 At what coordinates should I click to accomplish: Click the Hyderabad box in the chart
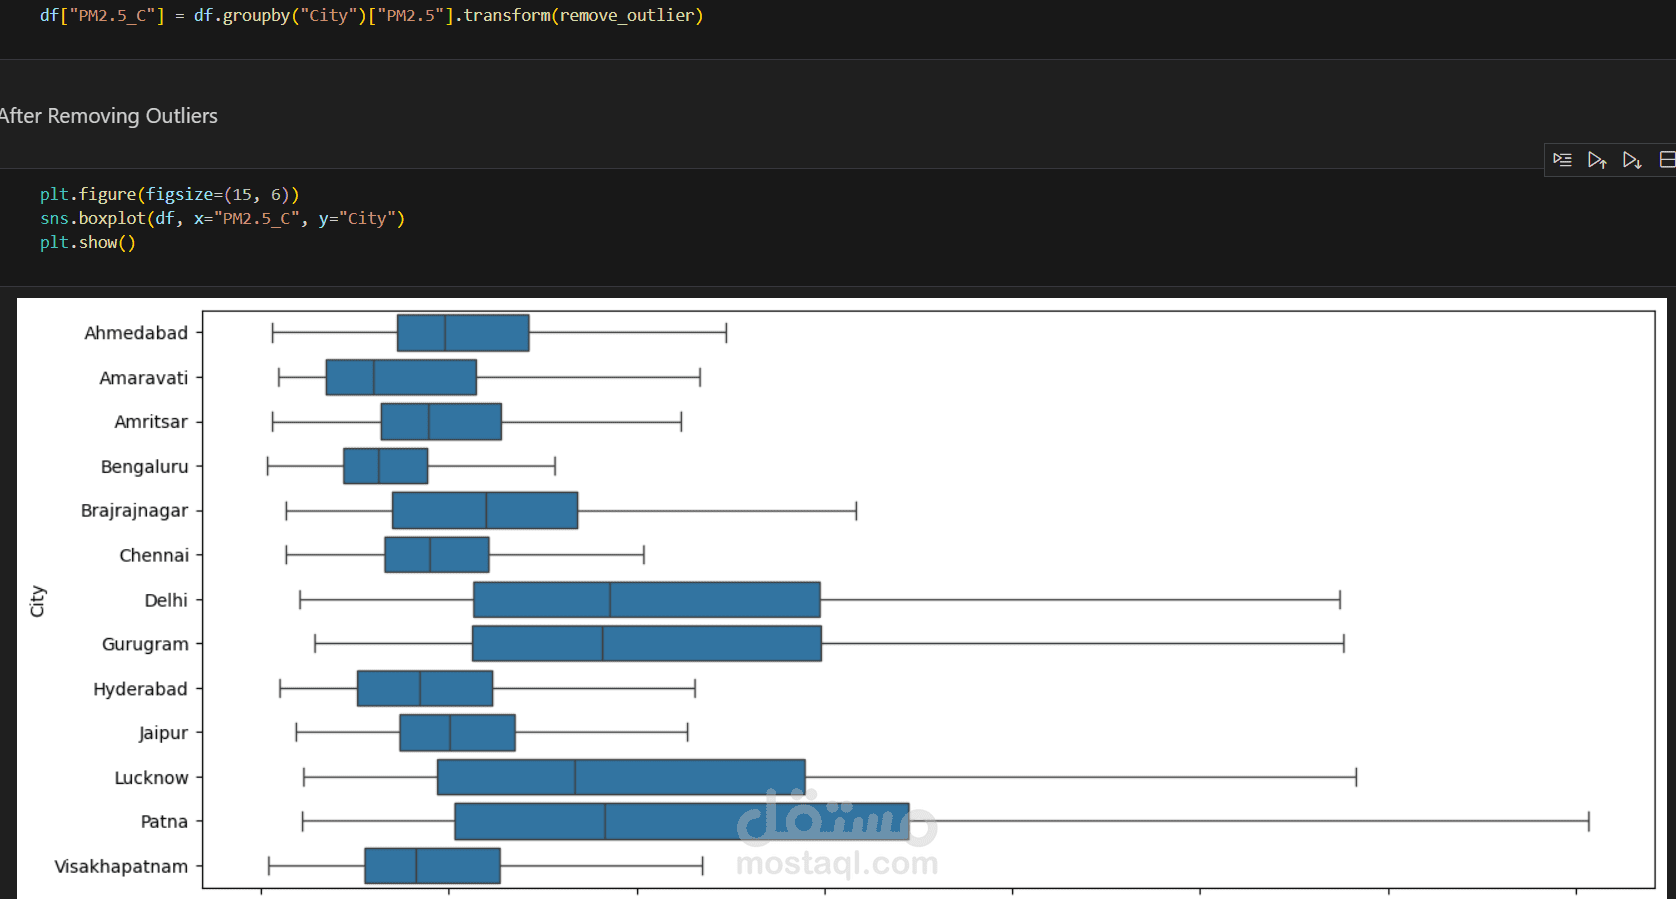coord(425,688)
